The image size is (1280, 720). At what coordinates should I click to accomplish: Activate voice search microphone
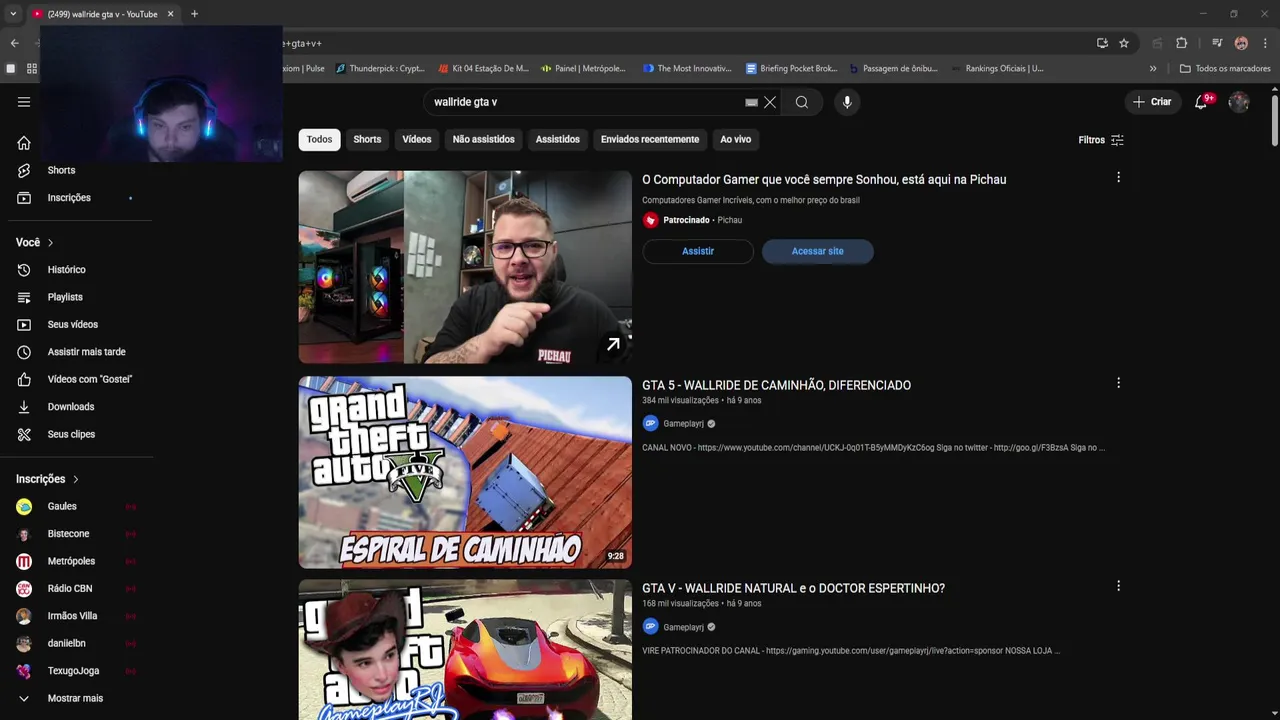(847, 102)
